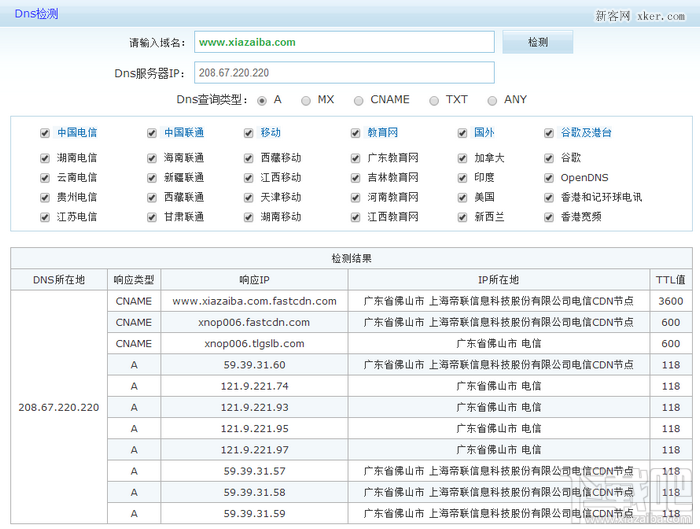
Task: Toggle the 教育网 group checkbox
Action: pos(355,133)
